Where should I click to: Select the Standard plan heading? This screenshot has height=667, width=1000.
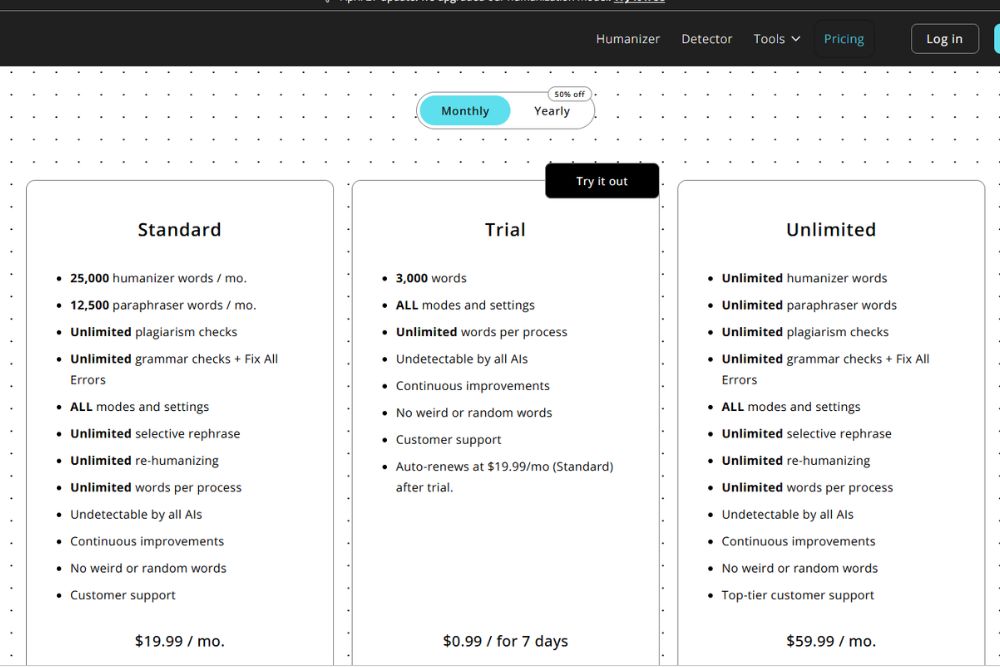coord(179,230)
